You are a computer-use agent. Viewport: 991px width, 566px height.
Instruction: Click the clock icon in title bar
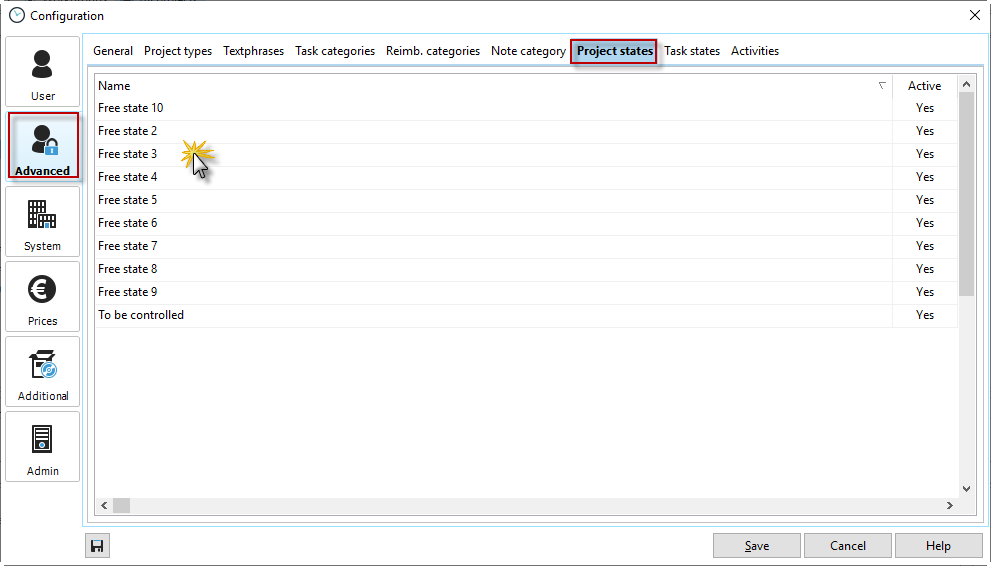pos(16,15)
